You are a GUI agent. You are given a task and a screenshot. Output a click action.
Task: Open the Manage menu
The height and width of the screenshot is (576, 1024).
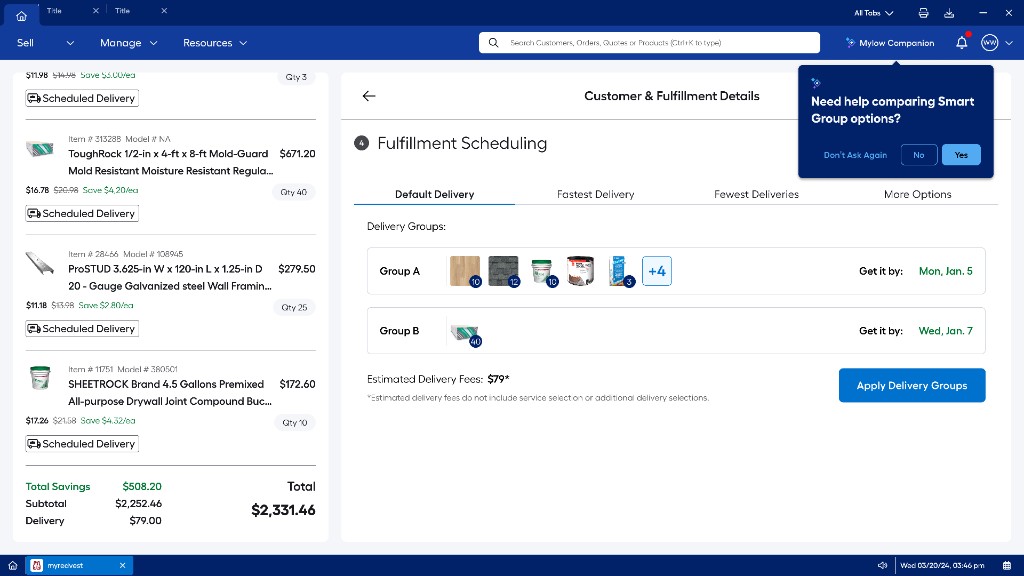[128, 43]
